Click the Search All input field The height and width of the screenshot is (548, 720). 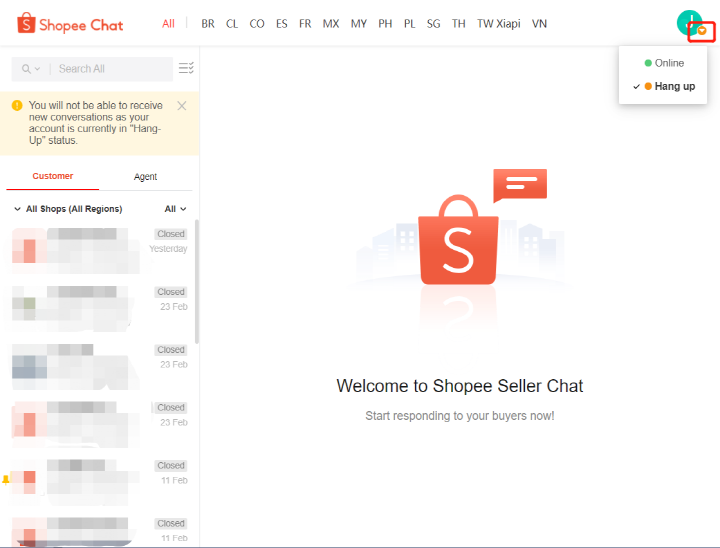click(110, 69)
